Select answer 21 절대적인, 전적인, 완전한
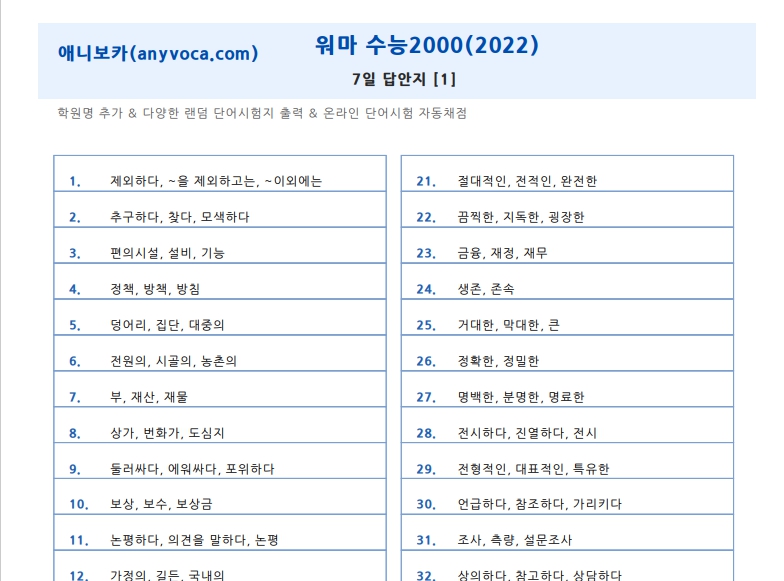This screenshot has width=784, height=581. [527, 181]
